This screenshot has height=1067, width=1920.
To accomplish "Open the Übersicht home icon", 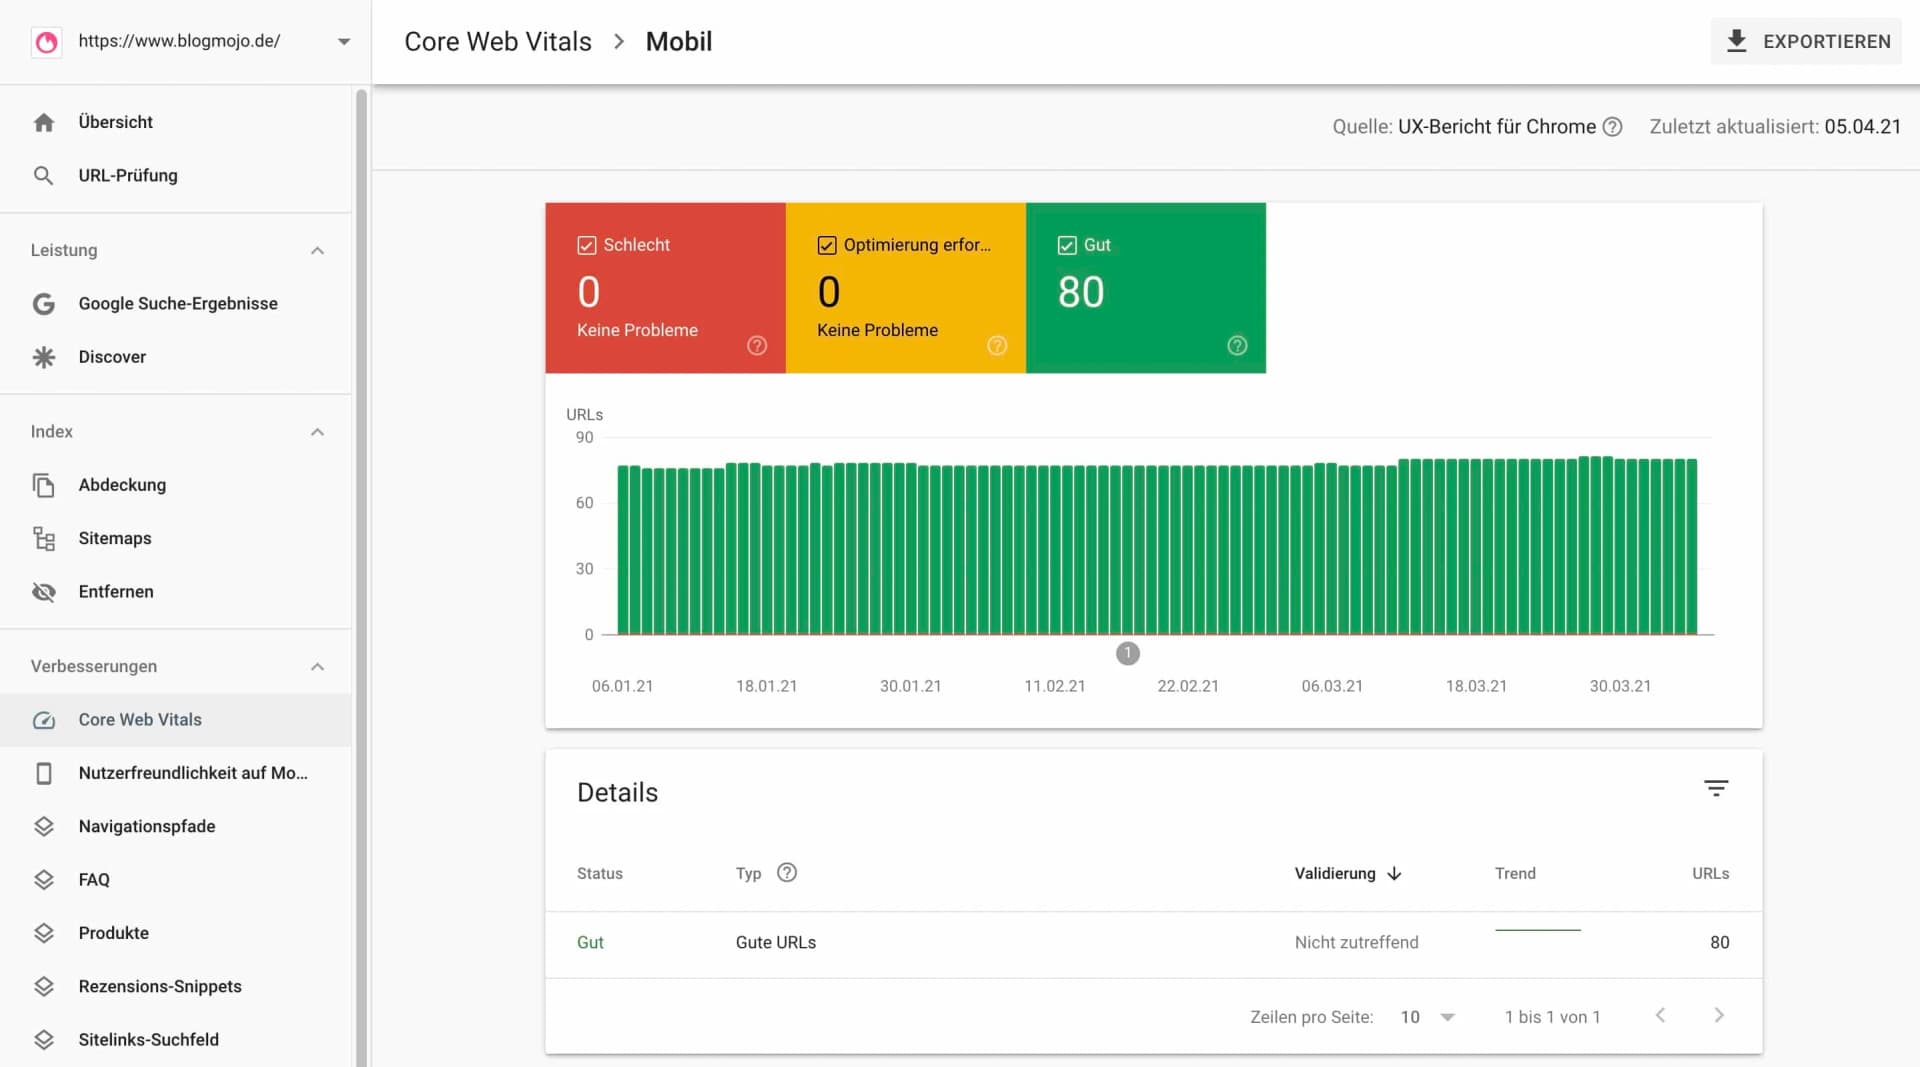I will pyautogui.click(x=45, y=122).
